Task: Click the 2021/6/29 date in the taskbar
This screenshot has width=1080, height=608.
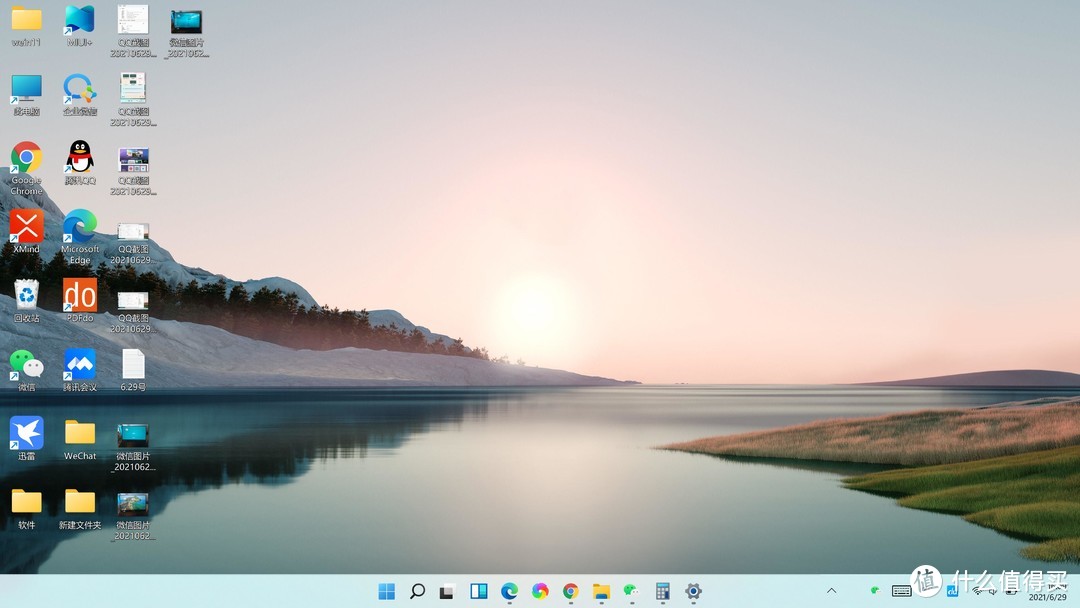Action: click(x=1047, y=597)
